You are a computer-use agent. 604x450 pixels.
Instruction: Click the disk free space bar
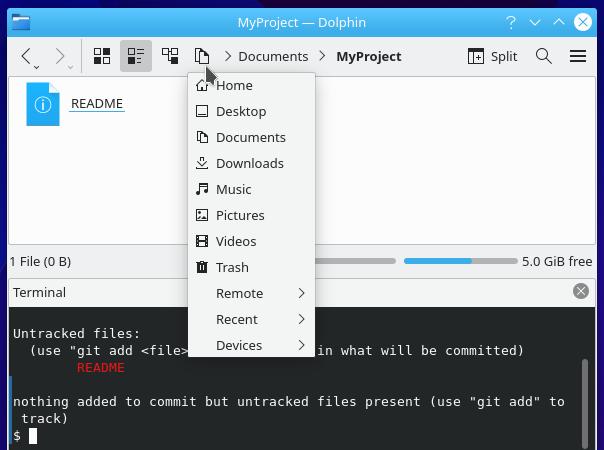tap(460, 261)
